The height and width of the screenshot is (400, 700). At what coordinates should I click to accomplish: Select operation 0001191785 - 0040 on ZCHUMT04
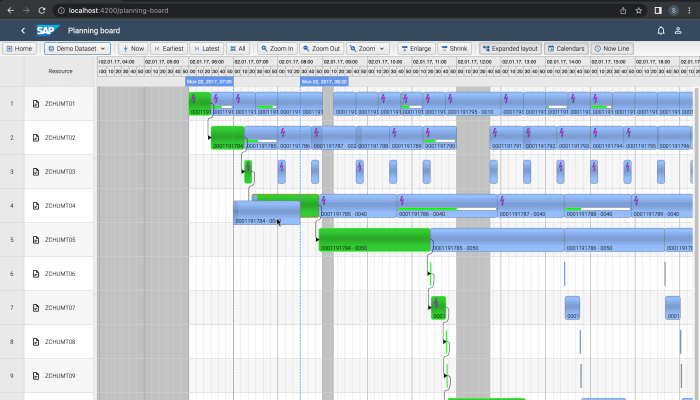point(358,206)
